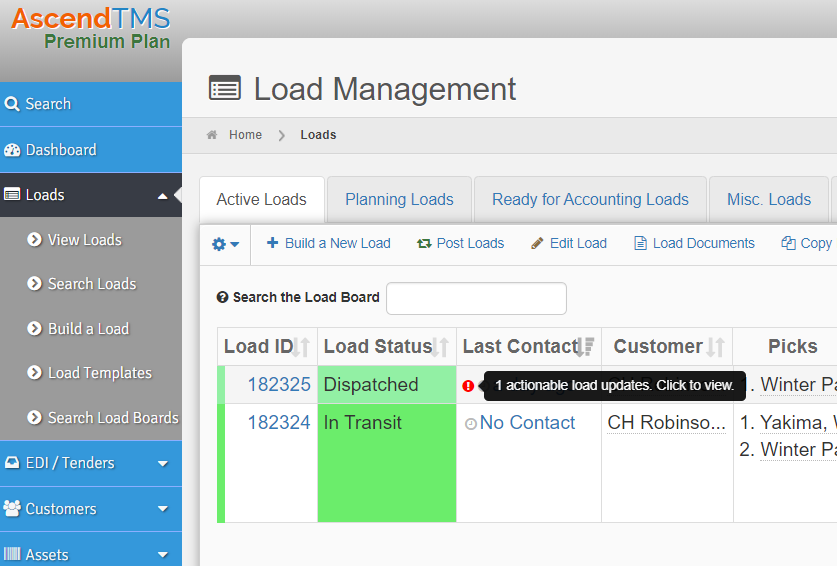The width and height of the screenshot is (837, 566).
Task: Click the Search the Load Board field
Action: (476, 298)
